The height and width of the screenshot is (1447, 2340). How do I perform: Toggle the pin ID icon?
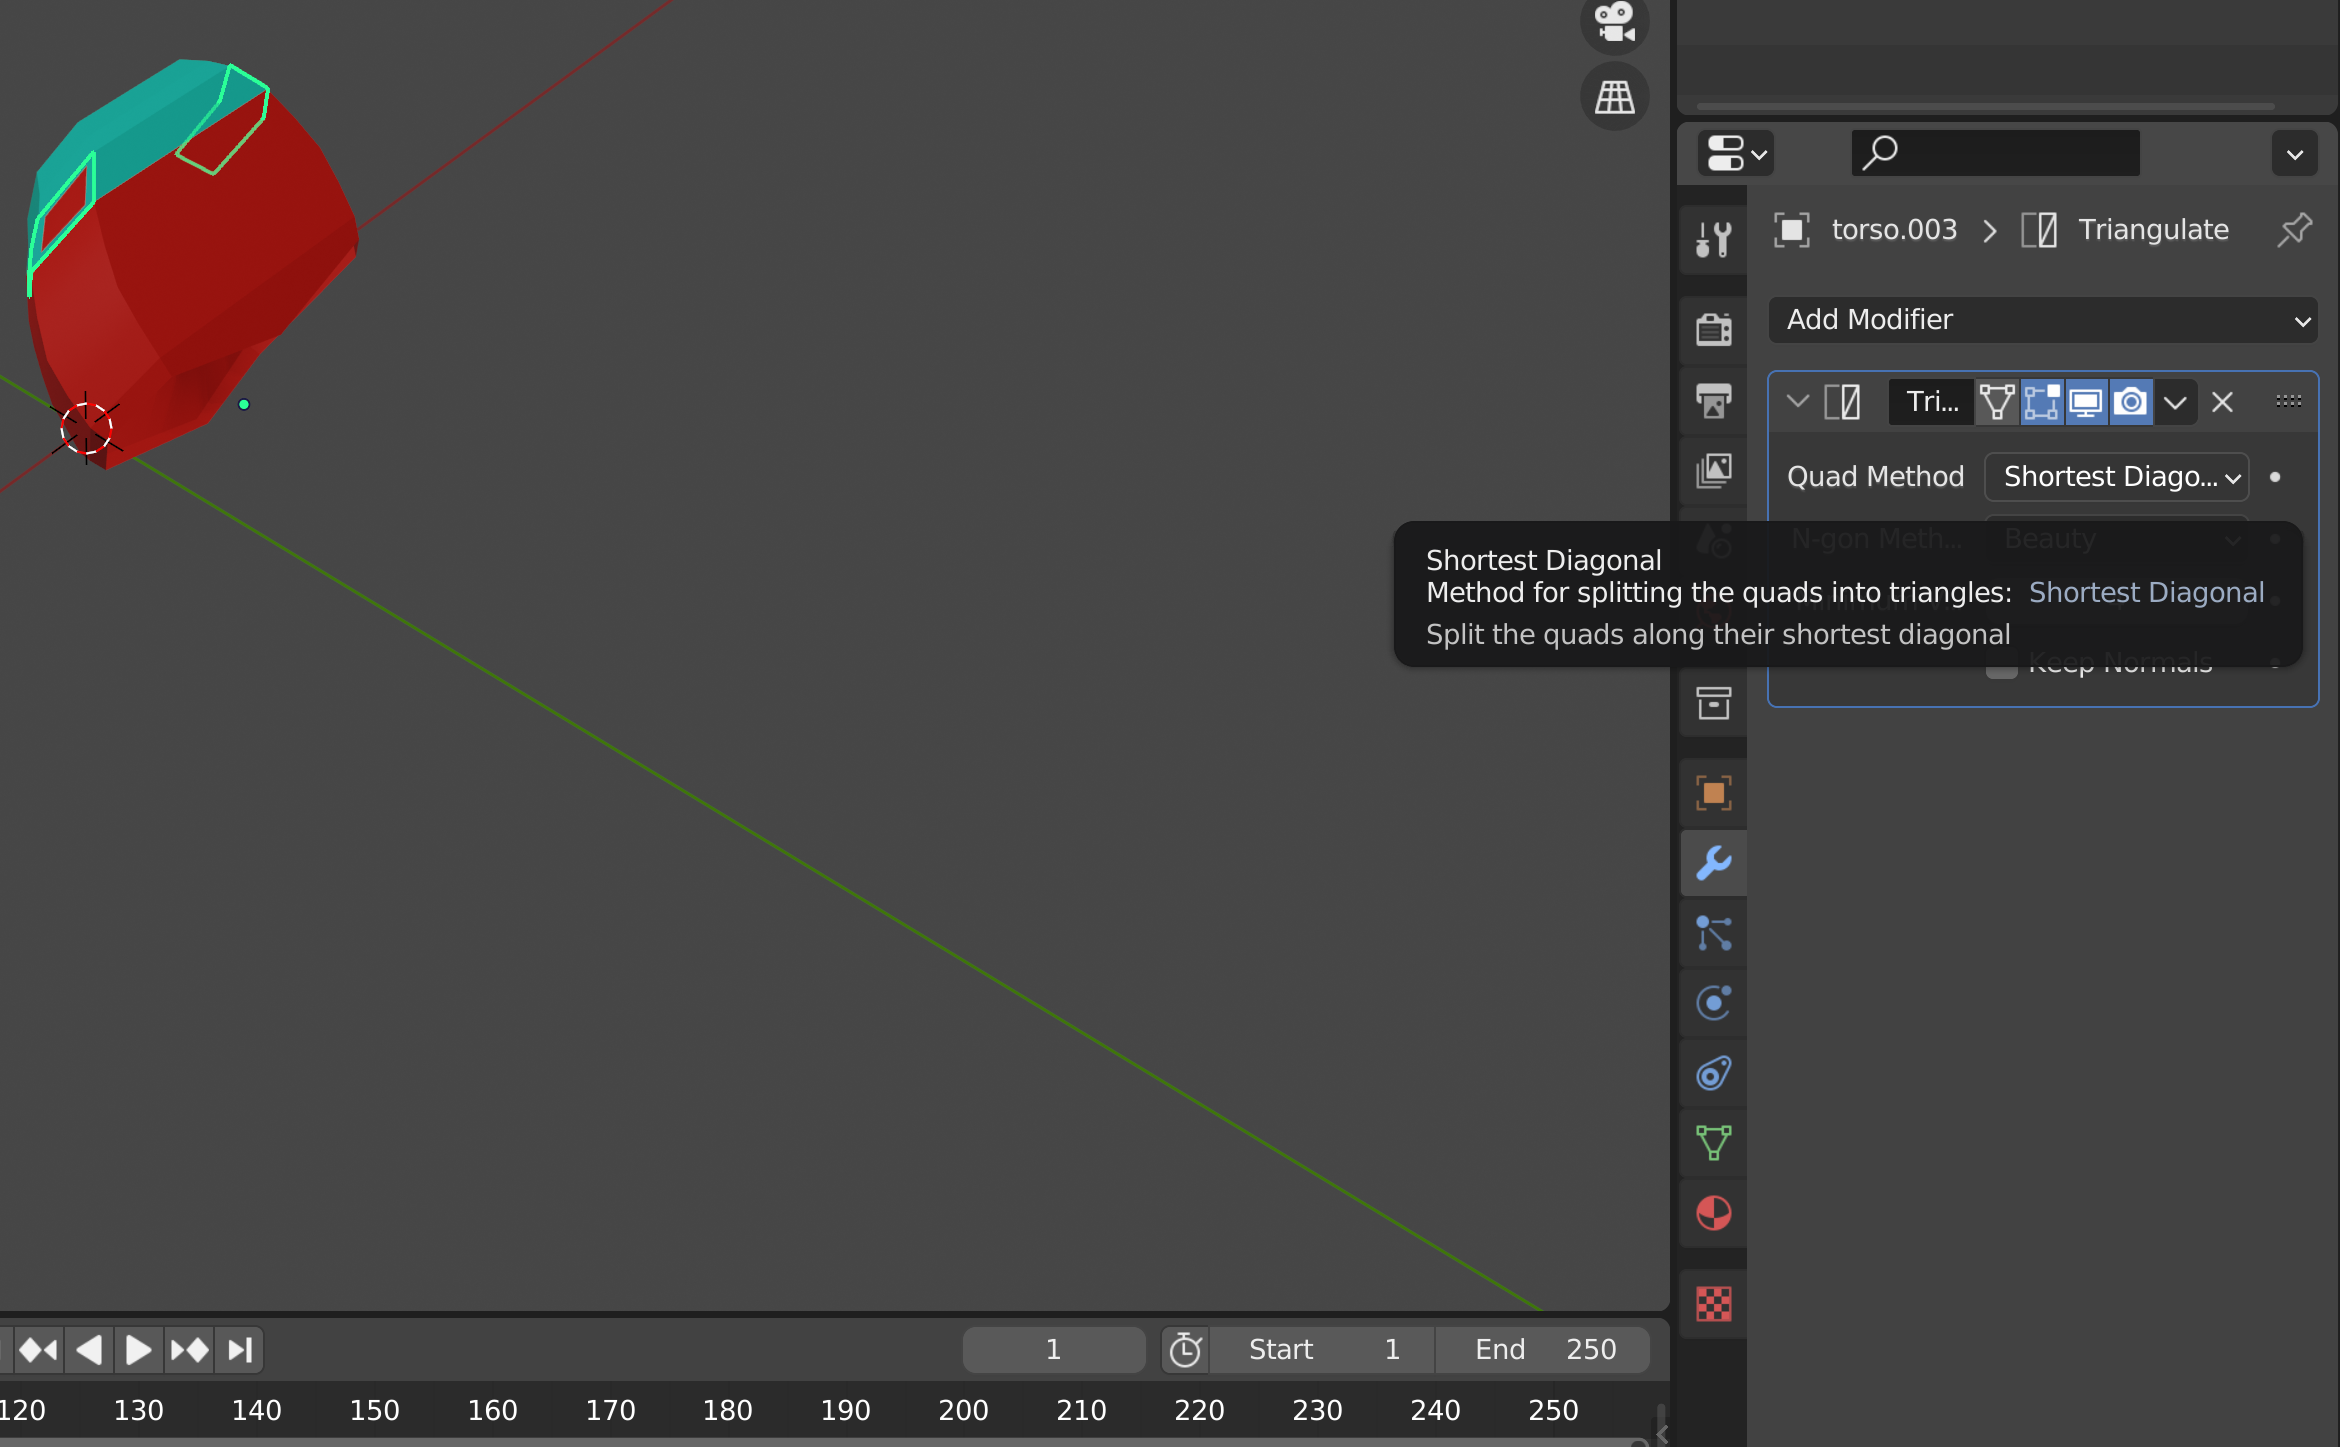[x=2294, y=230]
